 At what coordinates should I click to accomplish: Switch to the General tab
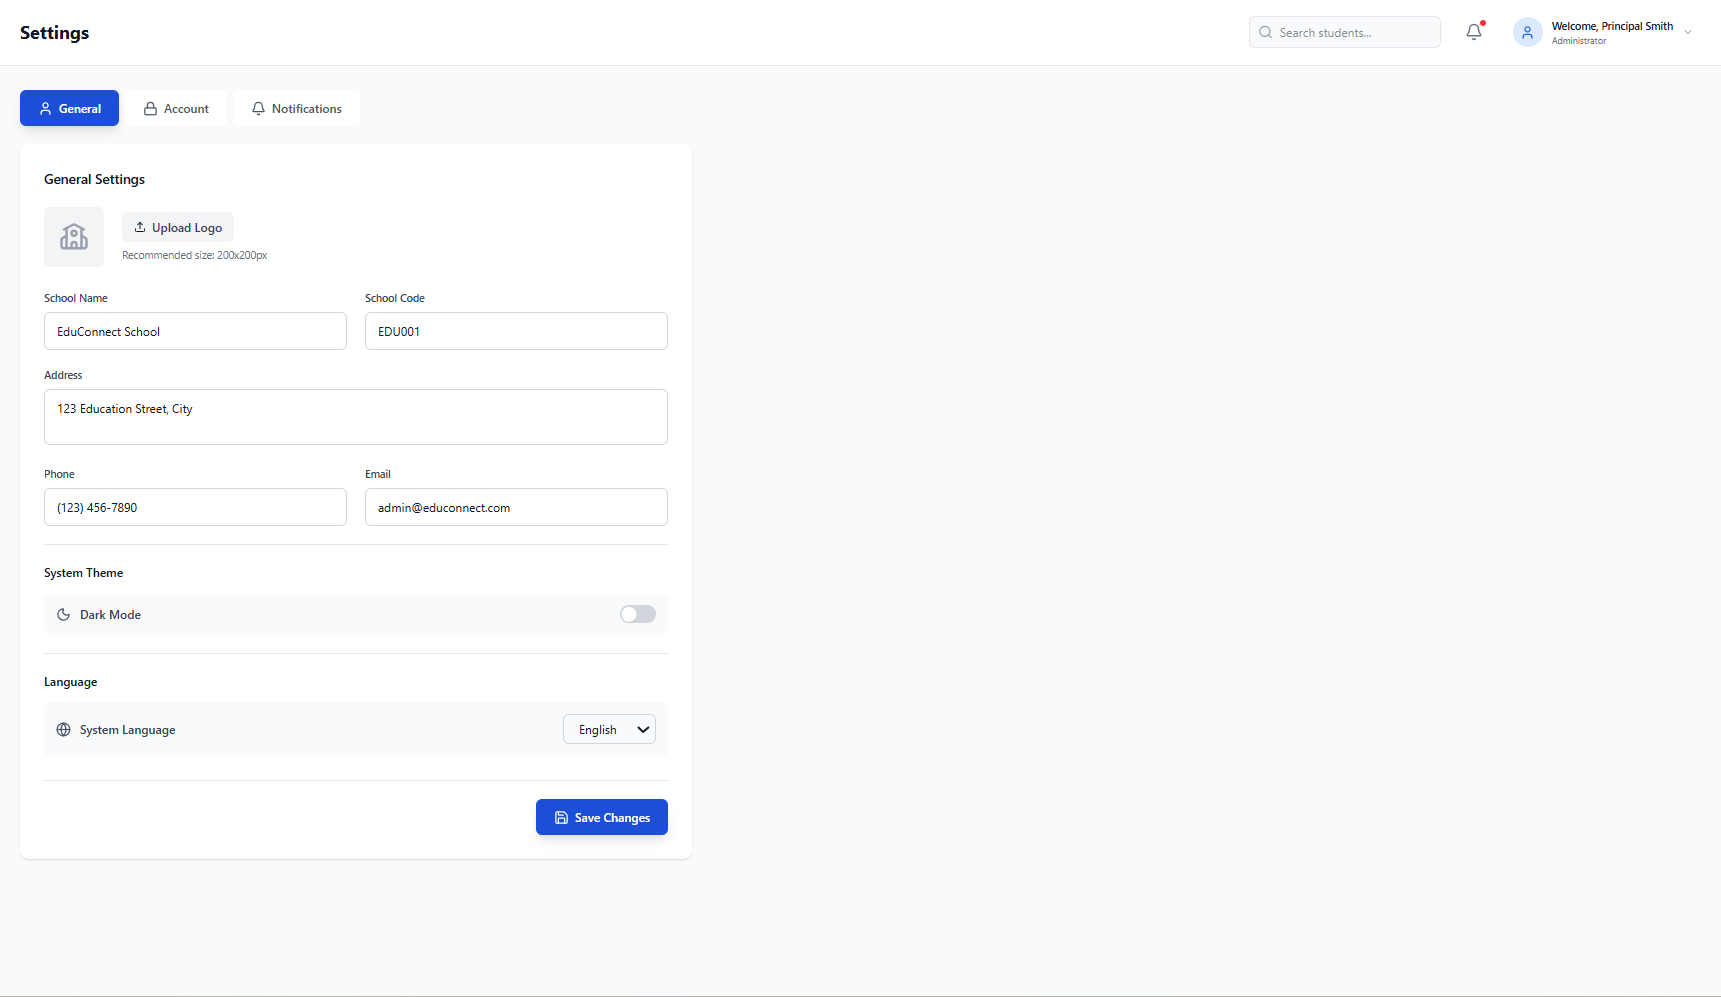(x=69, y=108)
